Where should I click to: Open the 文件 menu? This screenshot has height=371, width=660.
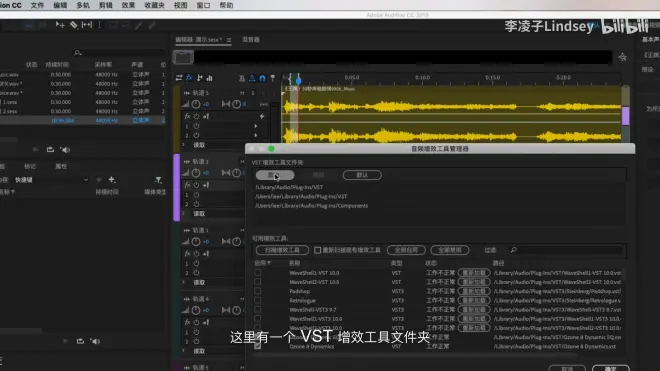point(37,5)
